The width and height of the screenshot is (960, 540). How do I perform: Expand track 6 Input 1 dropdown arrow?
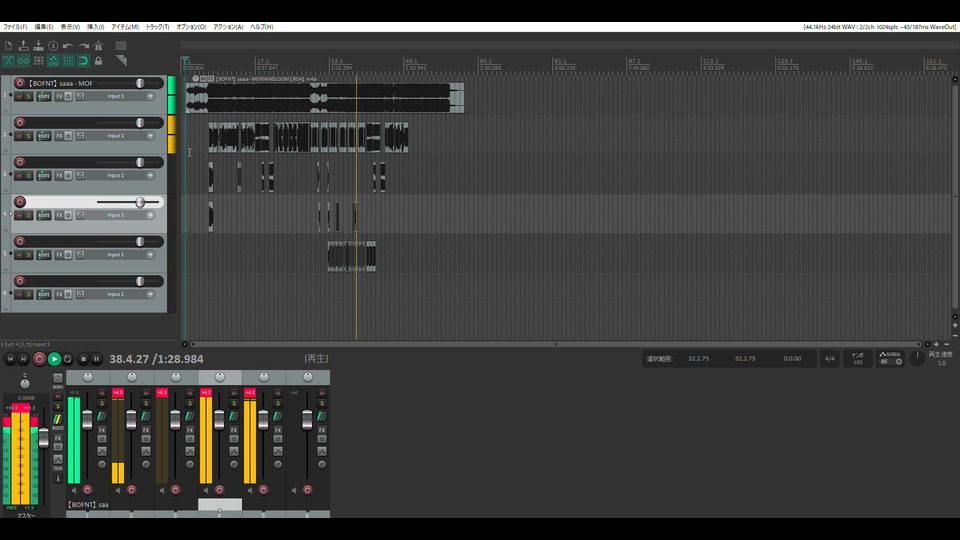[150, 294]
